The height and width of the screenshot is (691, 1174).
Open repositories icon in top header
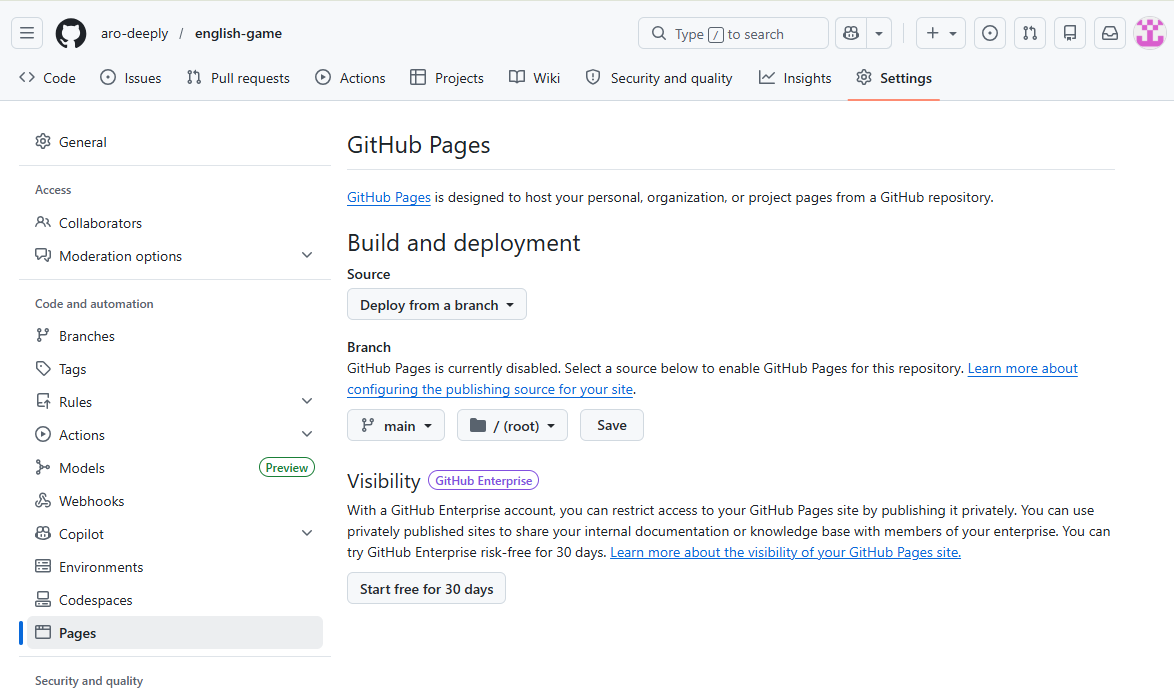[1070, 33]
